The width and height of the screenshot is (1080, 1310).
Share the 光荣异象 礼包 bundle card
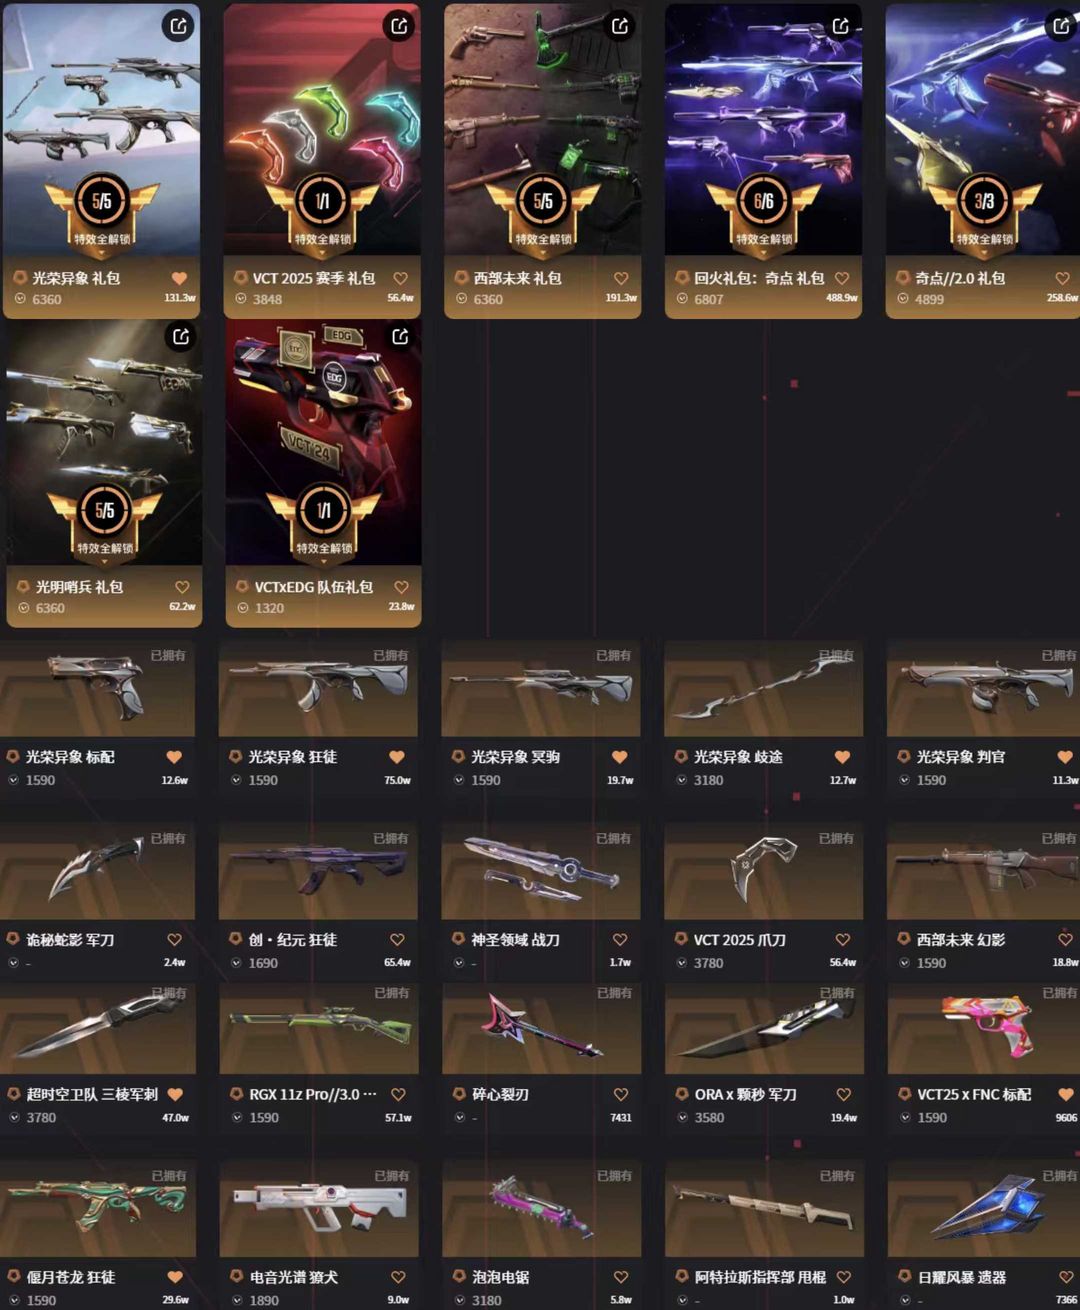click(x=179, y=26)
